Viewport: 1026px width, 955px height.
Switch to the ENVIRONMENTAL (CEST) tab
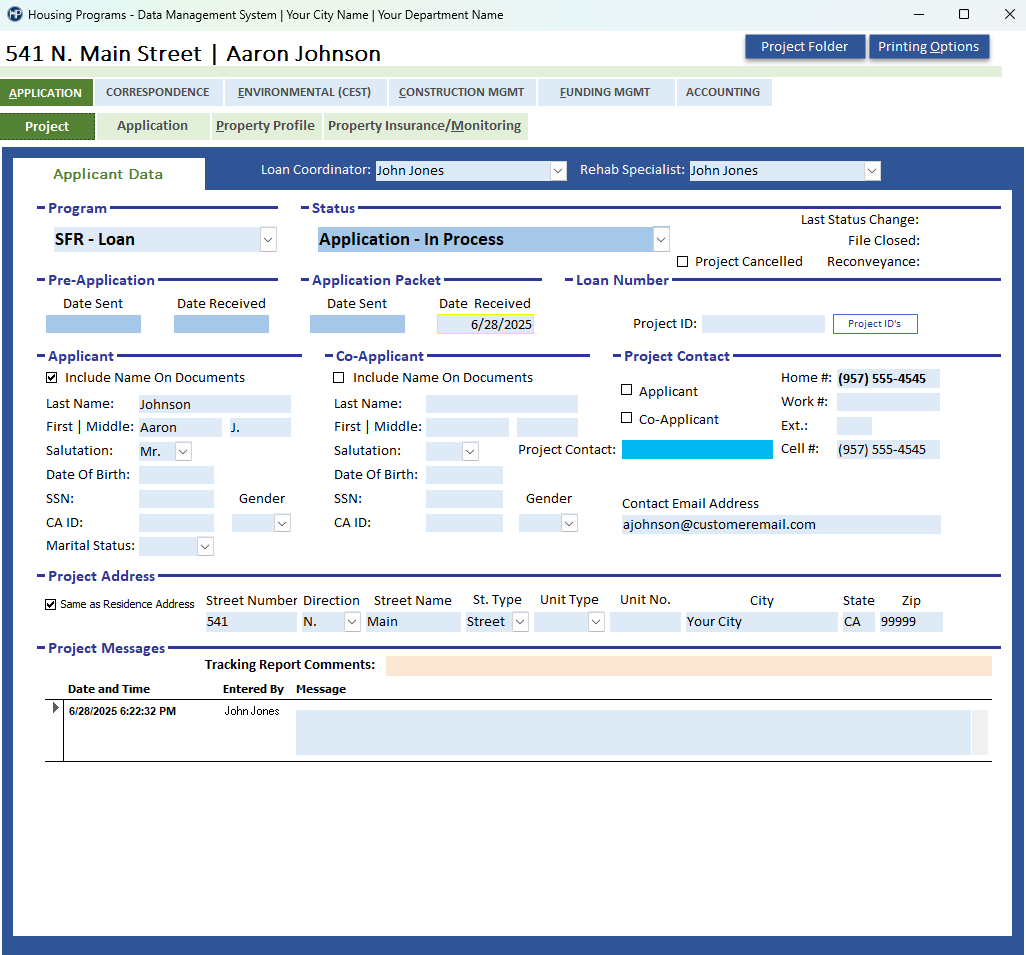(x=304, y=92)
